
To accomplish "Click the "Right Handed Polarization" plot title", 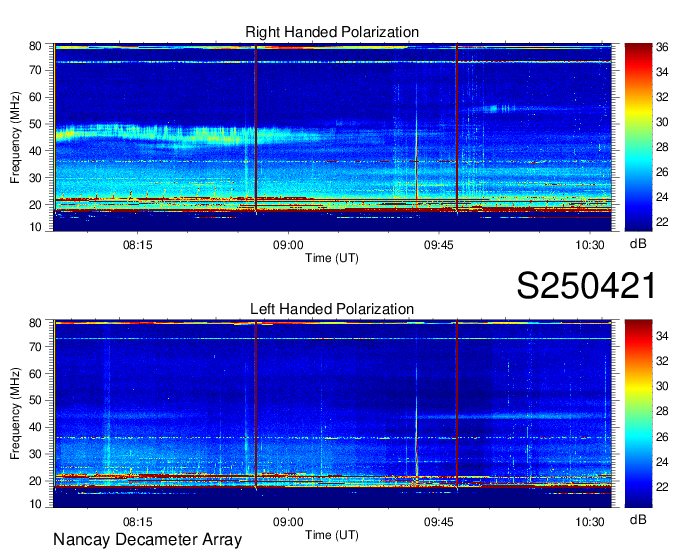I will pos(332,32).
